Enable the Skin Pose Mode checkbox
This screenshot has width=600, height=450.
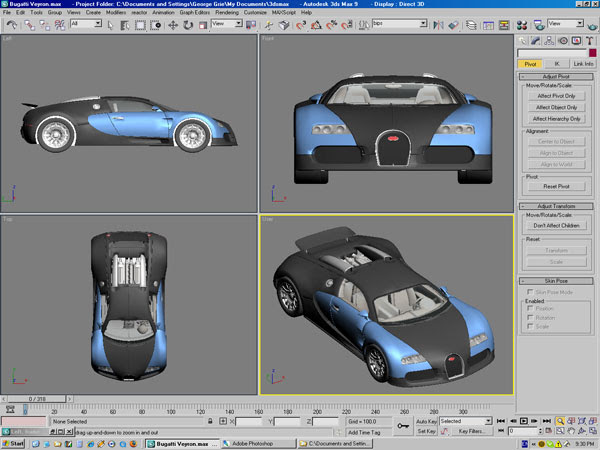pos(529,290)
